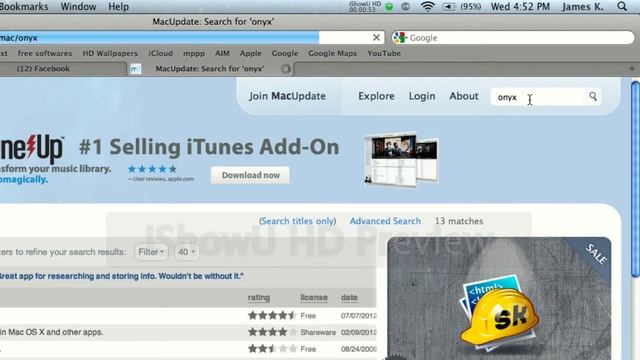Open the Explore navigation item
Viewport: 640px width, 360px height.
click(x=376, y=96)
